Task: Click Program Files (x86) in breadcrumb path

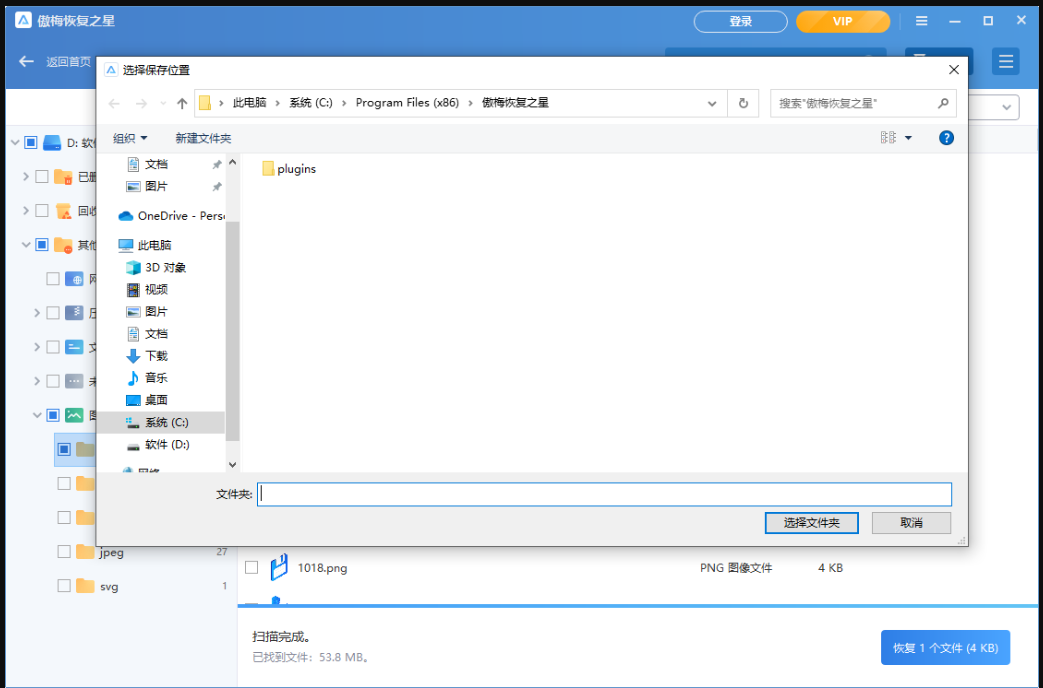Action: [406, 103]
